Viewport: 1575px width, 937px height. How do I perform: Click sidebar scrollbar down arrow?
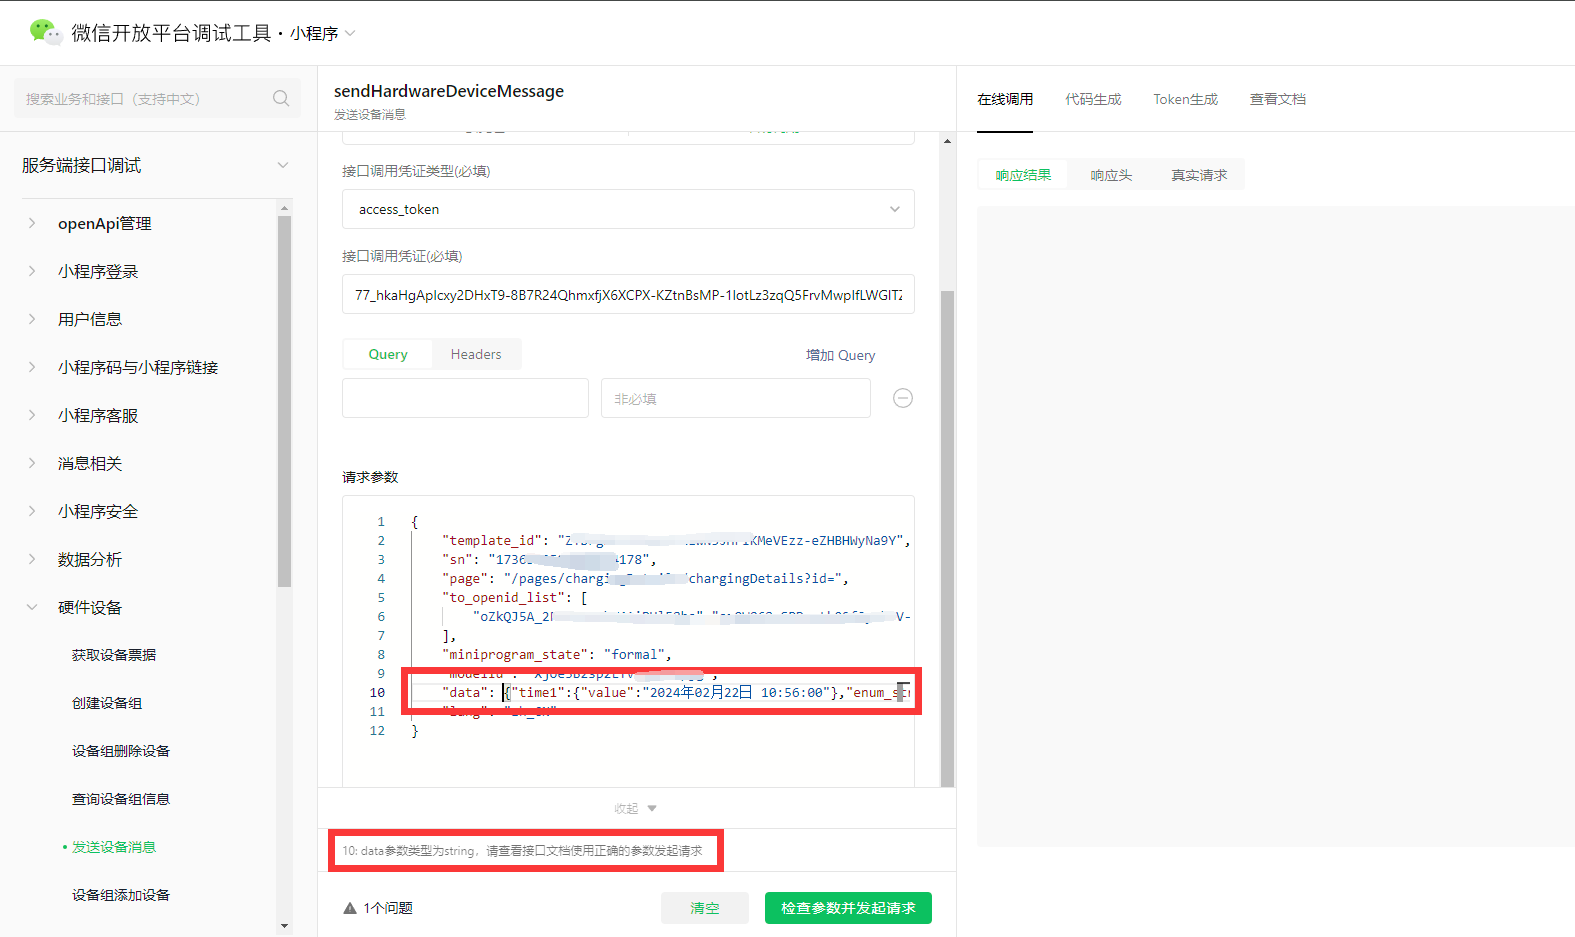285,926
